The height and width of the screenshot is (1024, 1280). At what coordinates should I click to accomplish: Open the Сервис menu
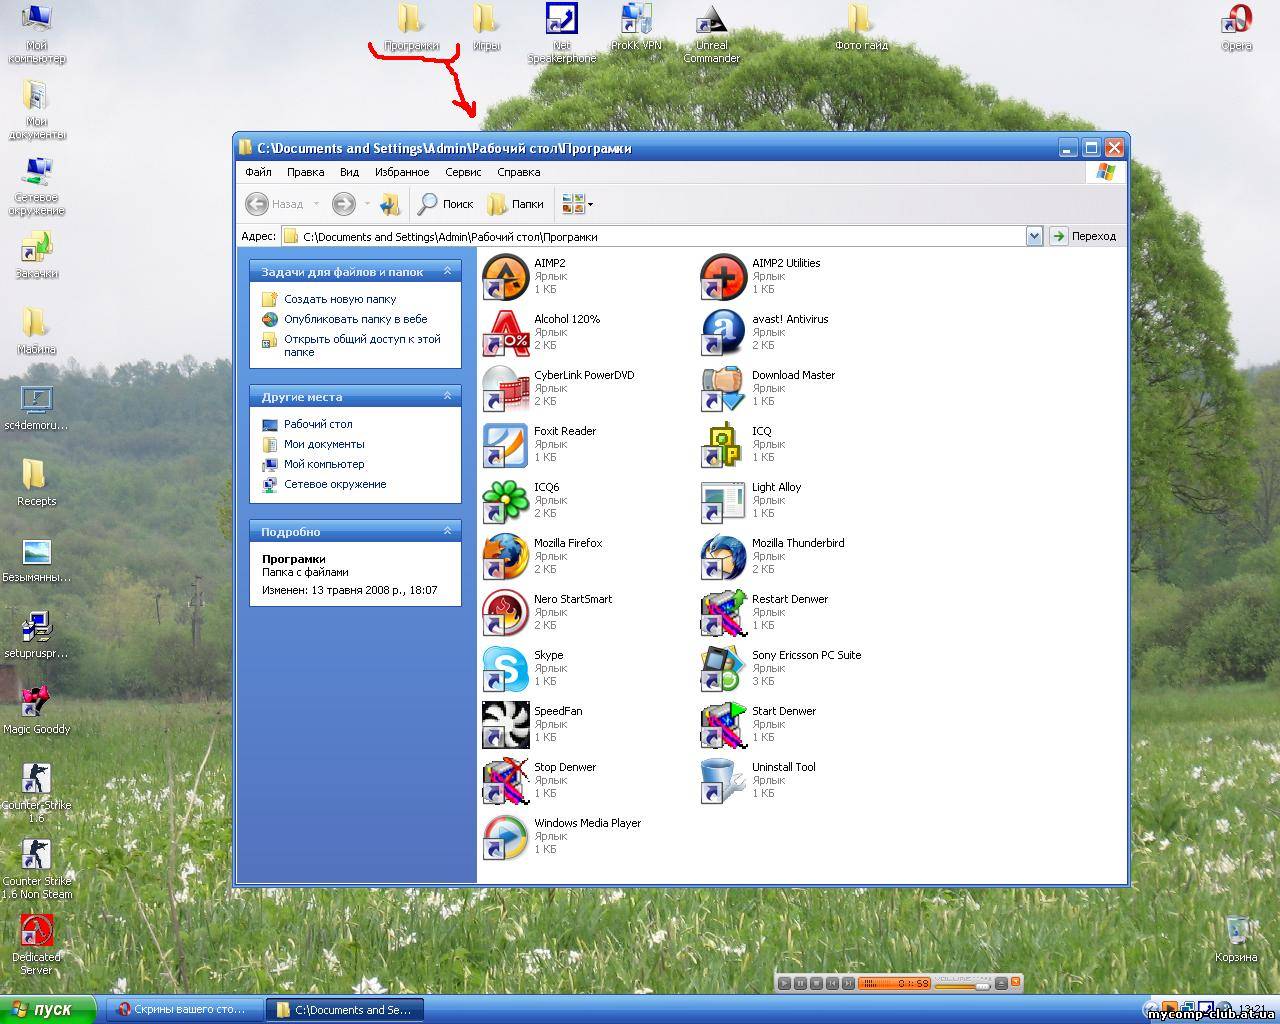point(463,172)
